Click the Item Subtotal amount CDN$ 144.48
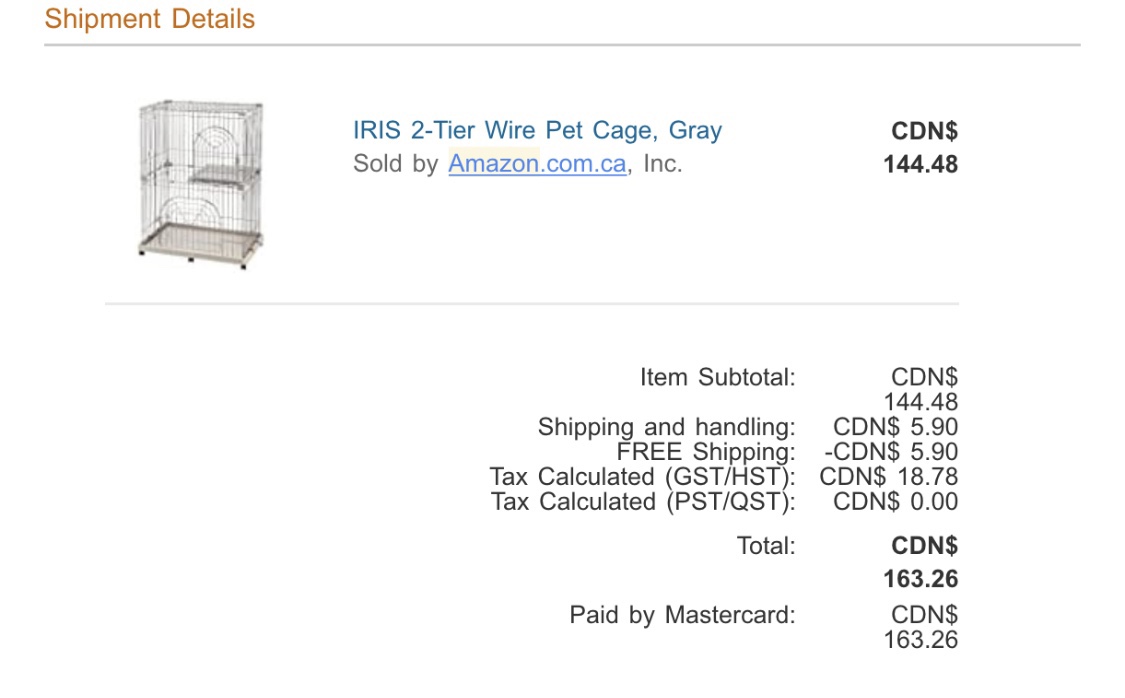 tap(921, 390)
